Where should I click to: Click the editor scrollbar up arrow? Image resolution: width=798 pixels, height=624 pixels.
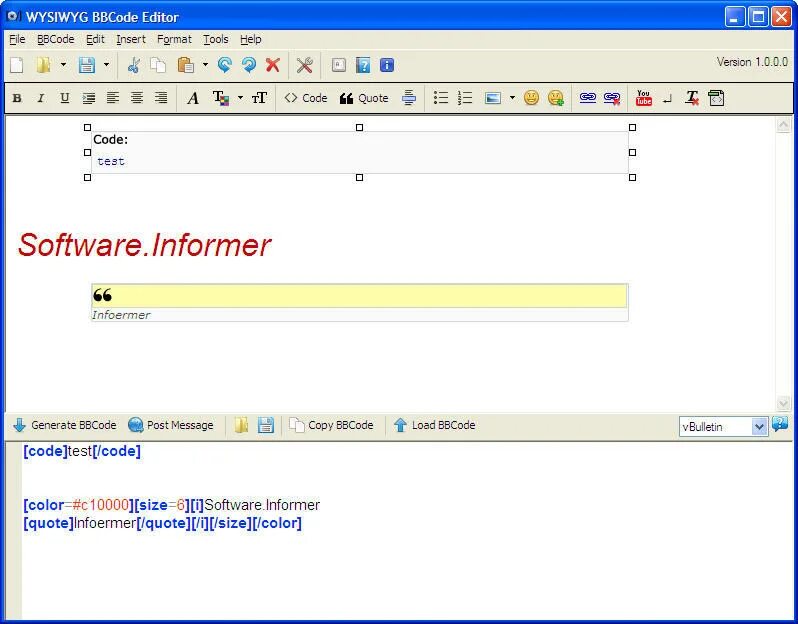(x=783, y=125)
